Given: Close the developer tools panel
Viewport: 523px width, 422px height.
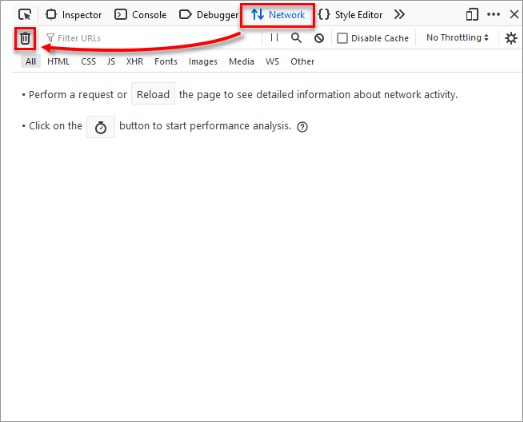Looking at the screenshot, I should tap(514, 14).
